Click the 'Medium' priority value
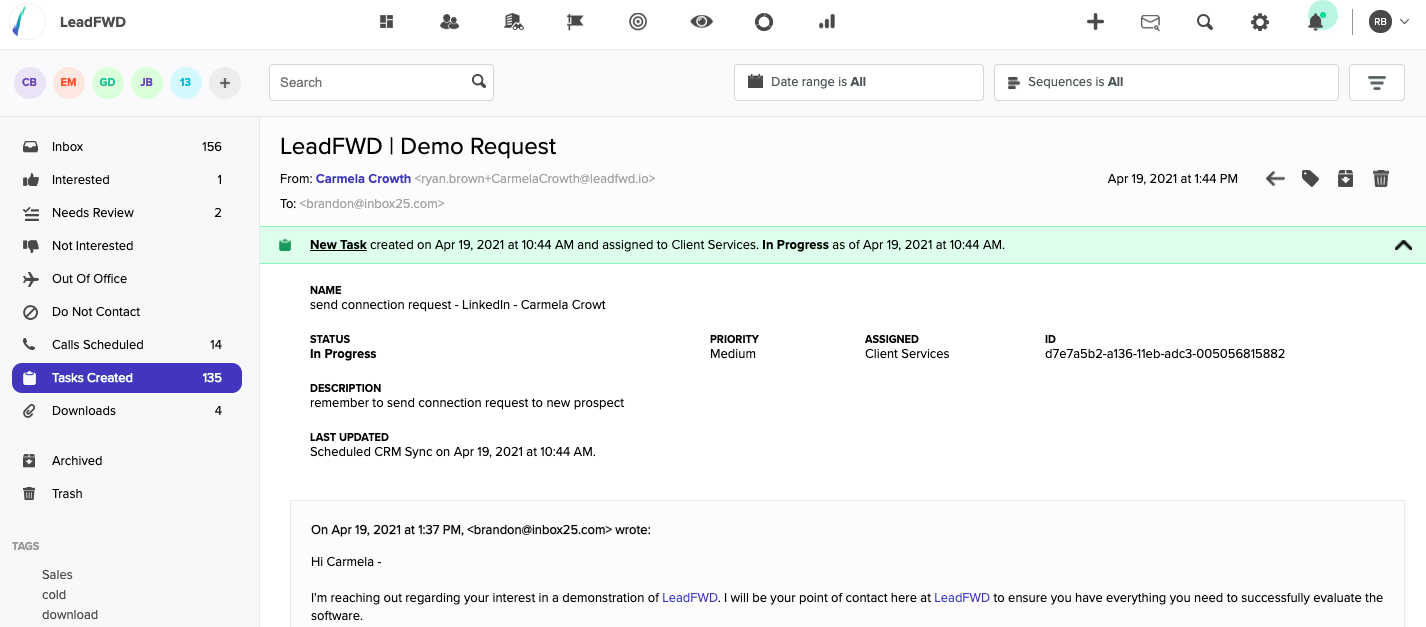1426x627 pixels. click(733, 354)
